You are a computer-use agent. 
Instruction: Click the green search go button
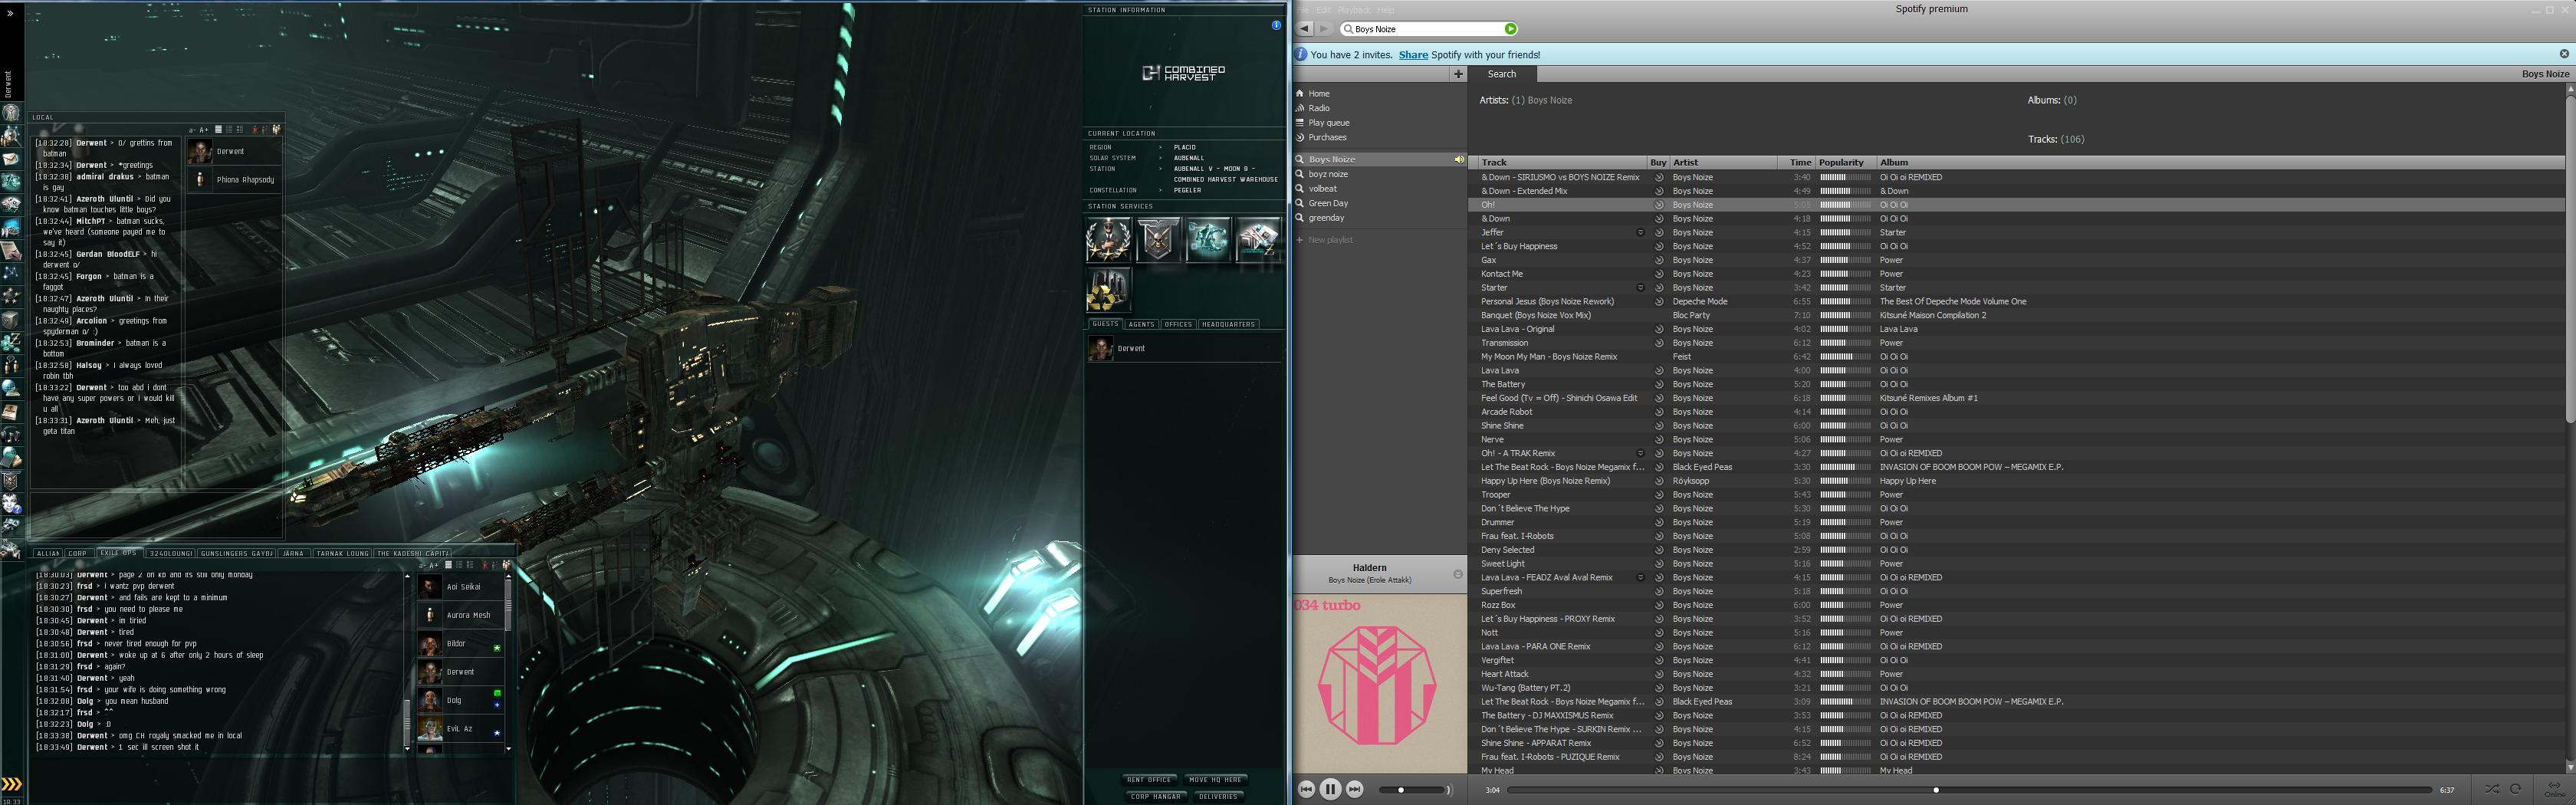(1511, 29)
